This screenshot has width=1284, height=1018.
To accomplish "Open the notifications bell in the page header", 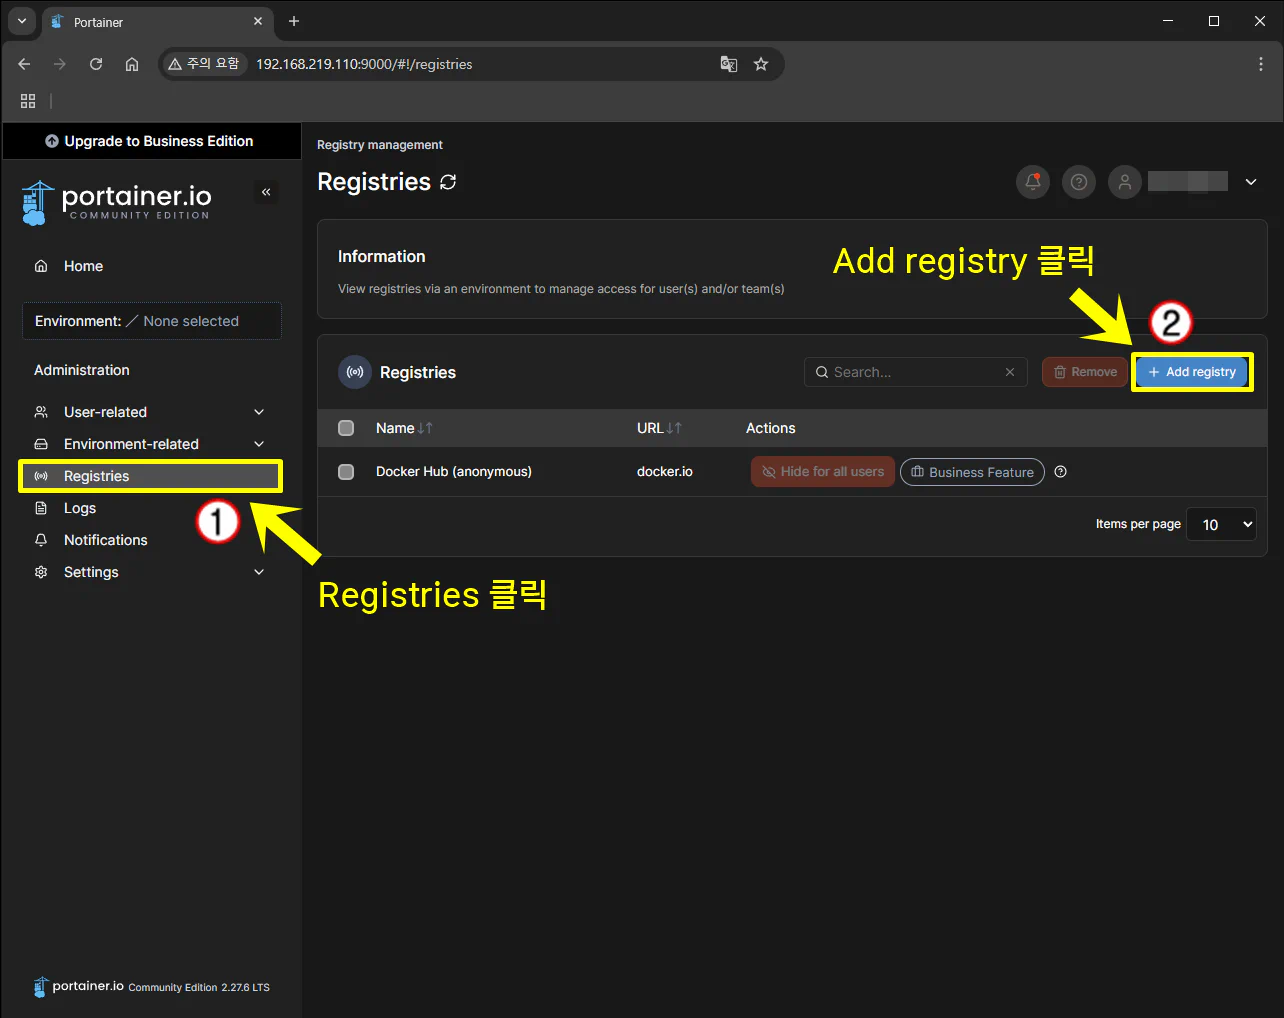I will click(1033, 182).
